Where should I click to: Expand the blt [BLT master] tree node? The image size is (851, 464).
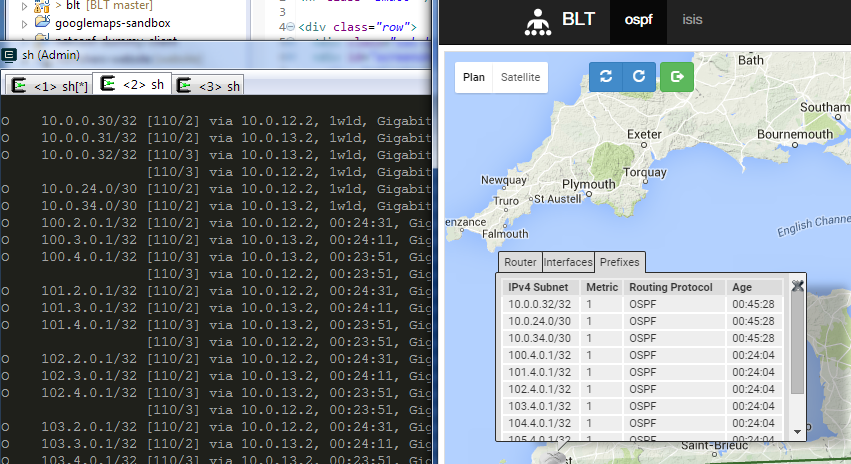pos(24,7)
